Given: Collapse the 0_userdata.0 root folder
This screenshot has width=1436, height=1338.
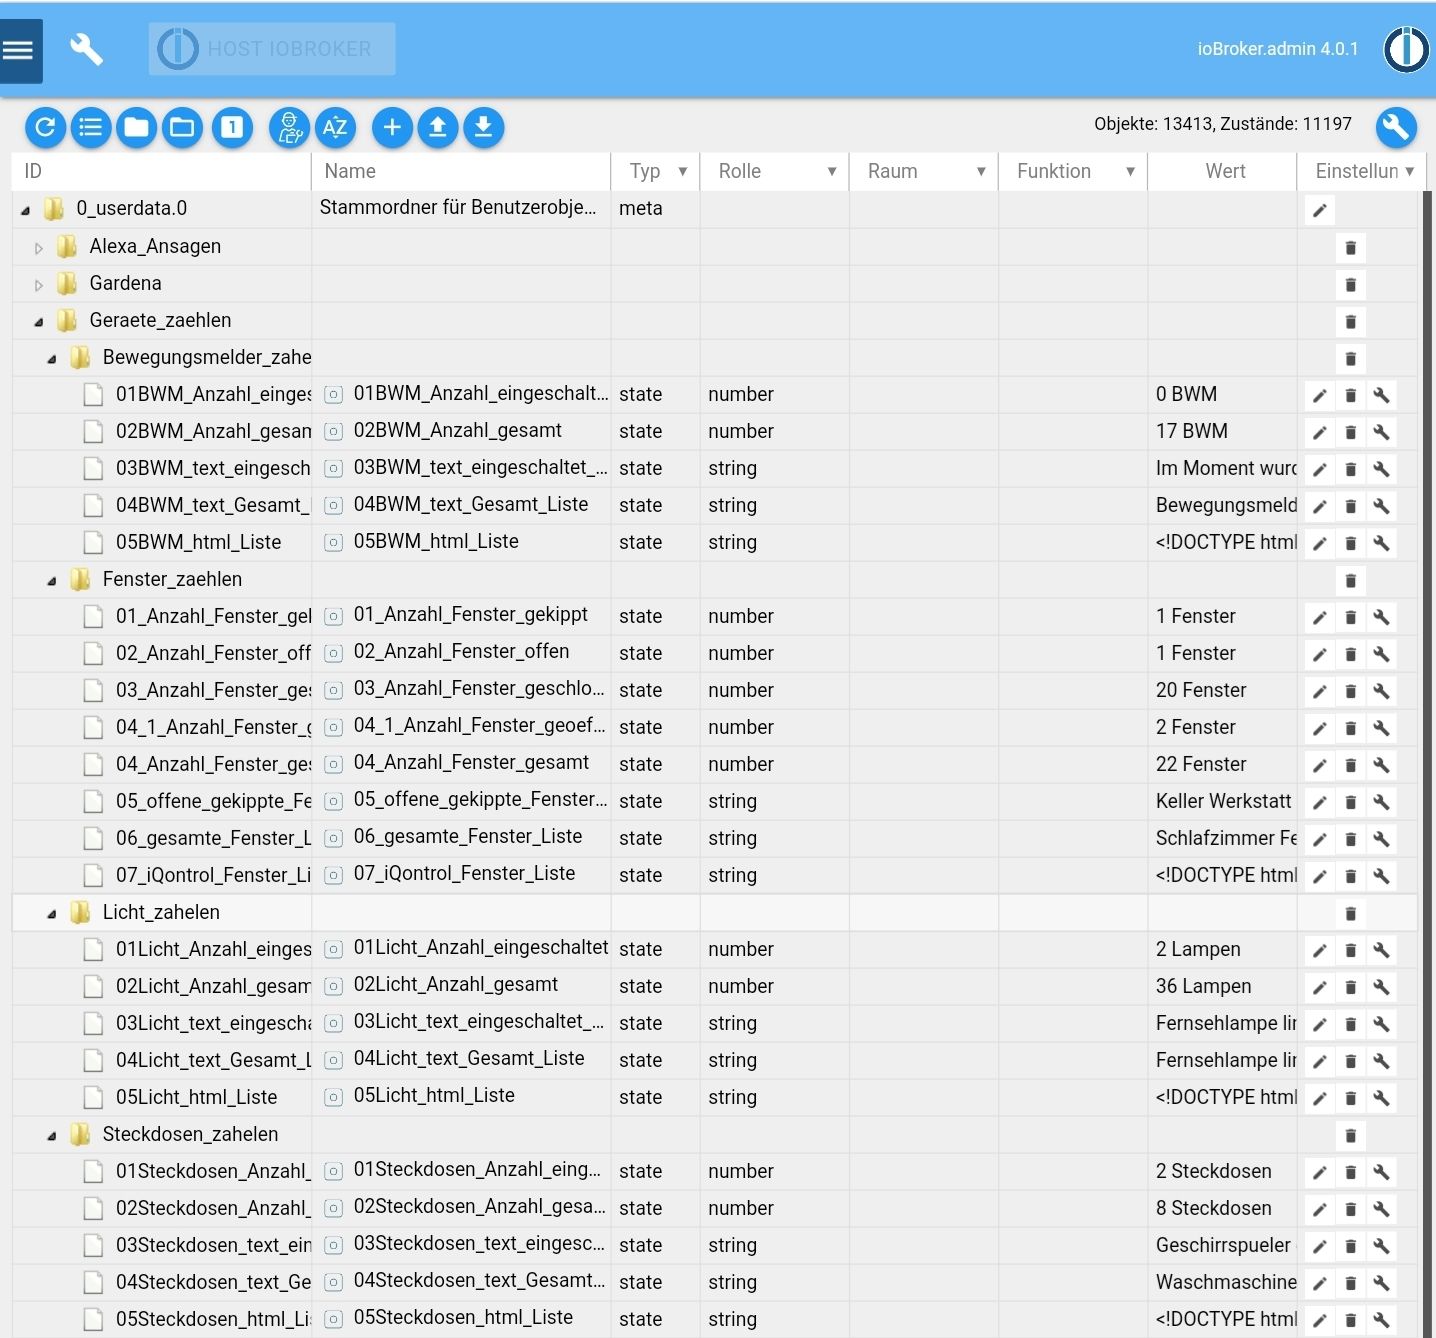Looking at the screenshot, I should pyautogui.click(x=26, y=210).
